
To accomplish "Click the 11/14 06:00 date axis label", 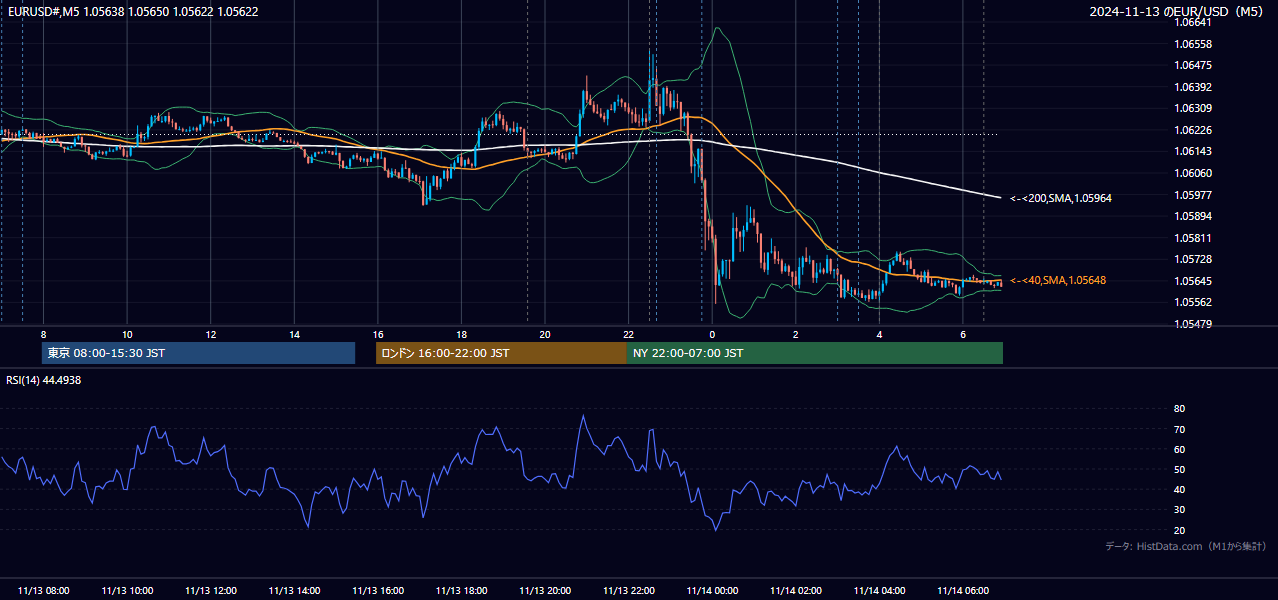I will pos(962,591).
